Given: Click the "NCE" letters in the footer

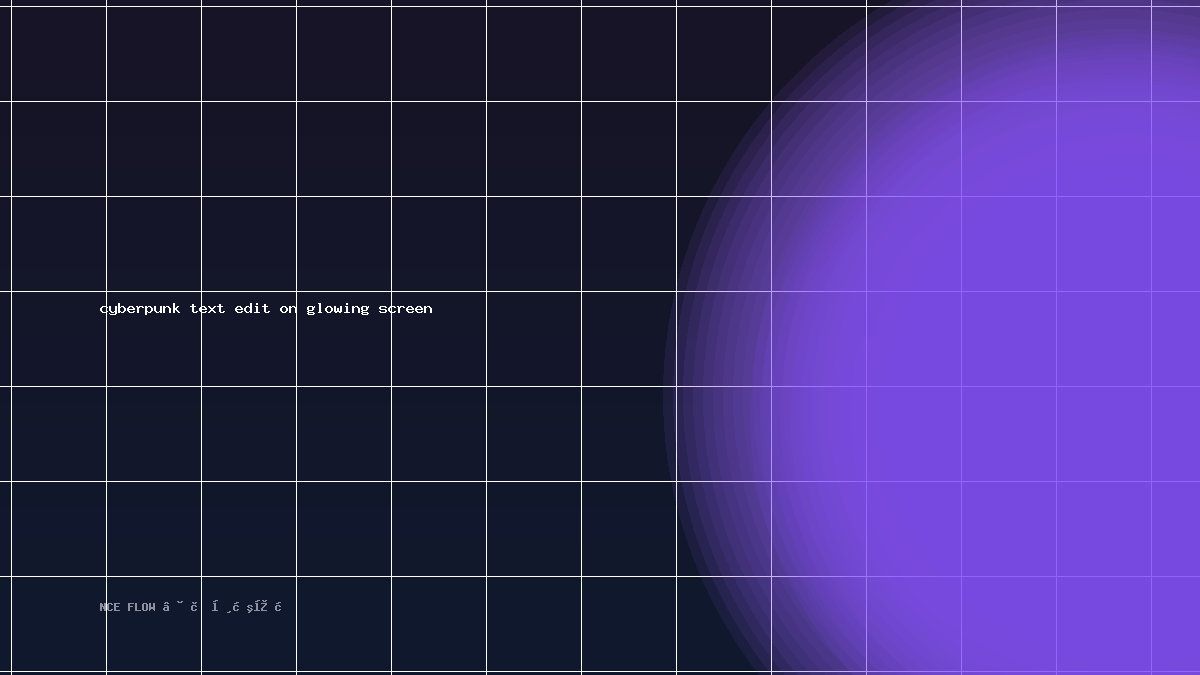Looking at the screenshot, I should point(110,607).
